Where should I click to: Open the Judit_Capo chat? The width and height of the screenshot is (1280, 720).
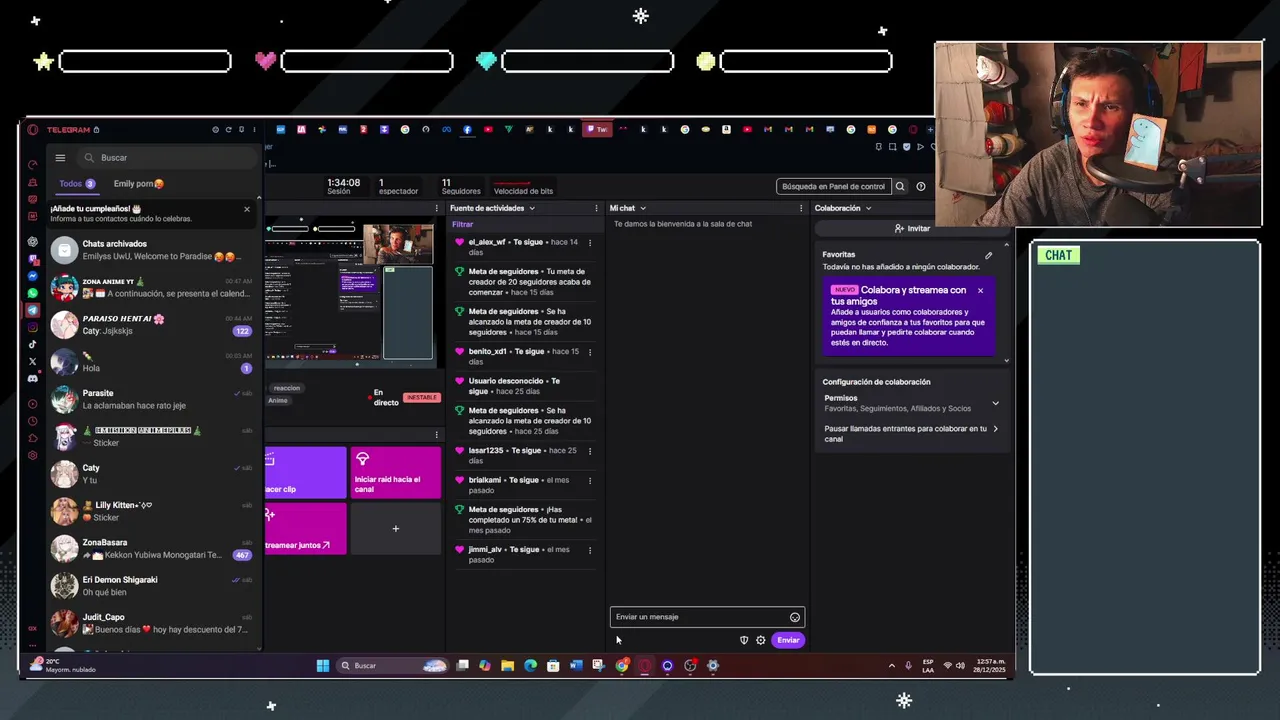pos(154,623)
